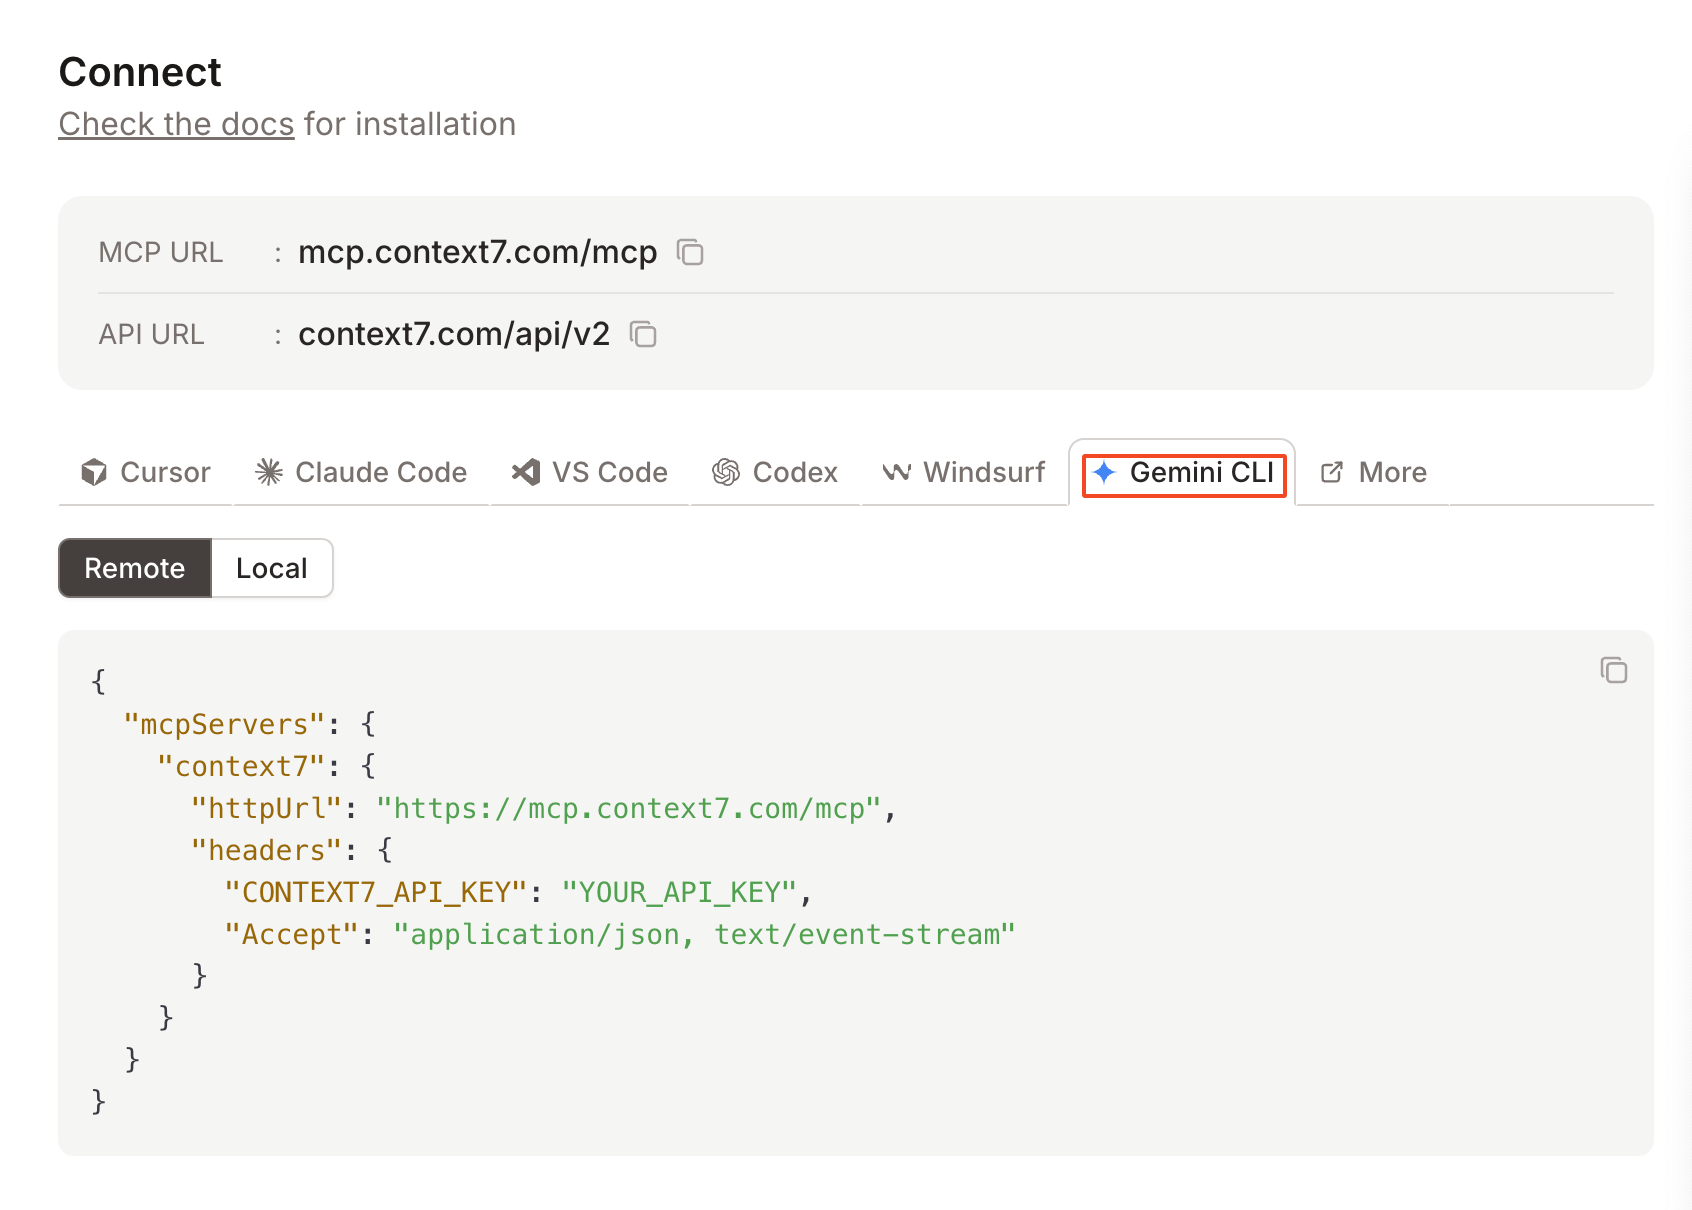Click the "httpUrl" key in the code
The height and width of the screenshot is (1210, 1692).
[x=267, y=808]
